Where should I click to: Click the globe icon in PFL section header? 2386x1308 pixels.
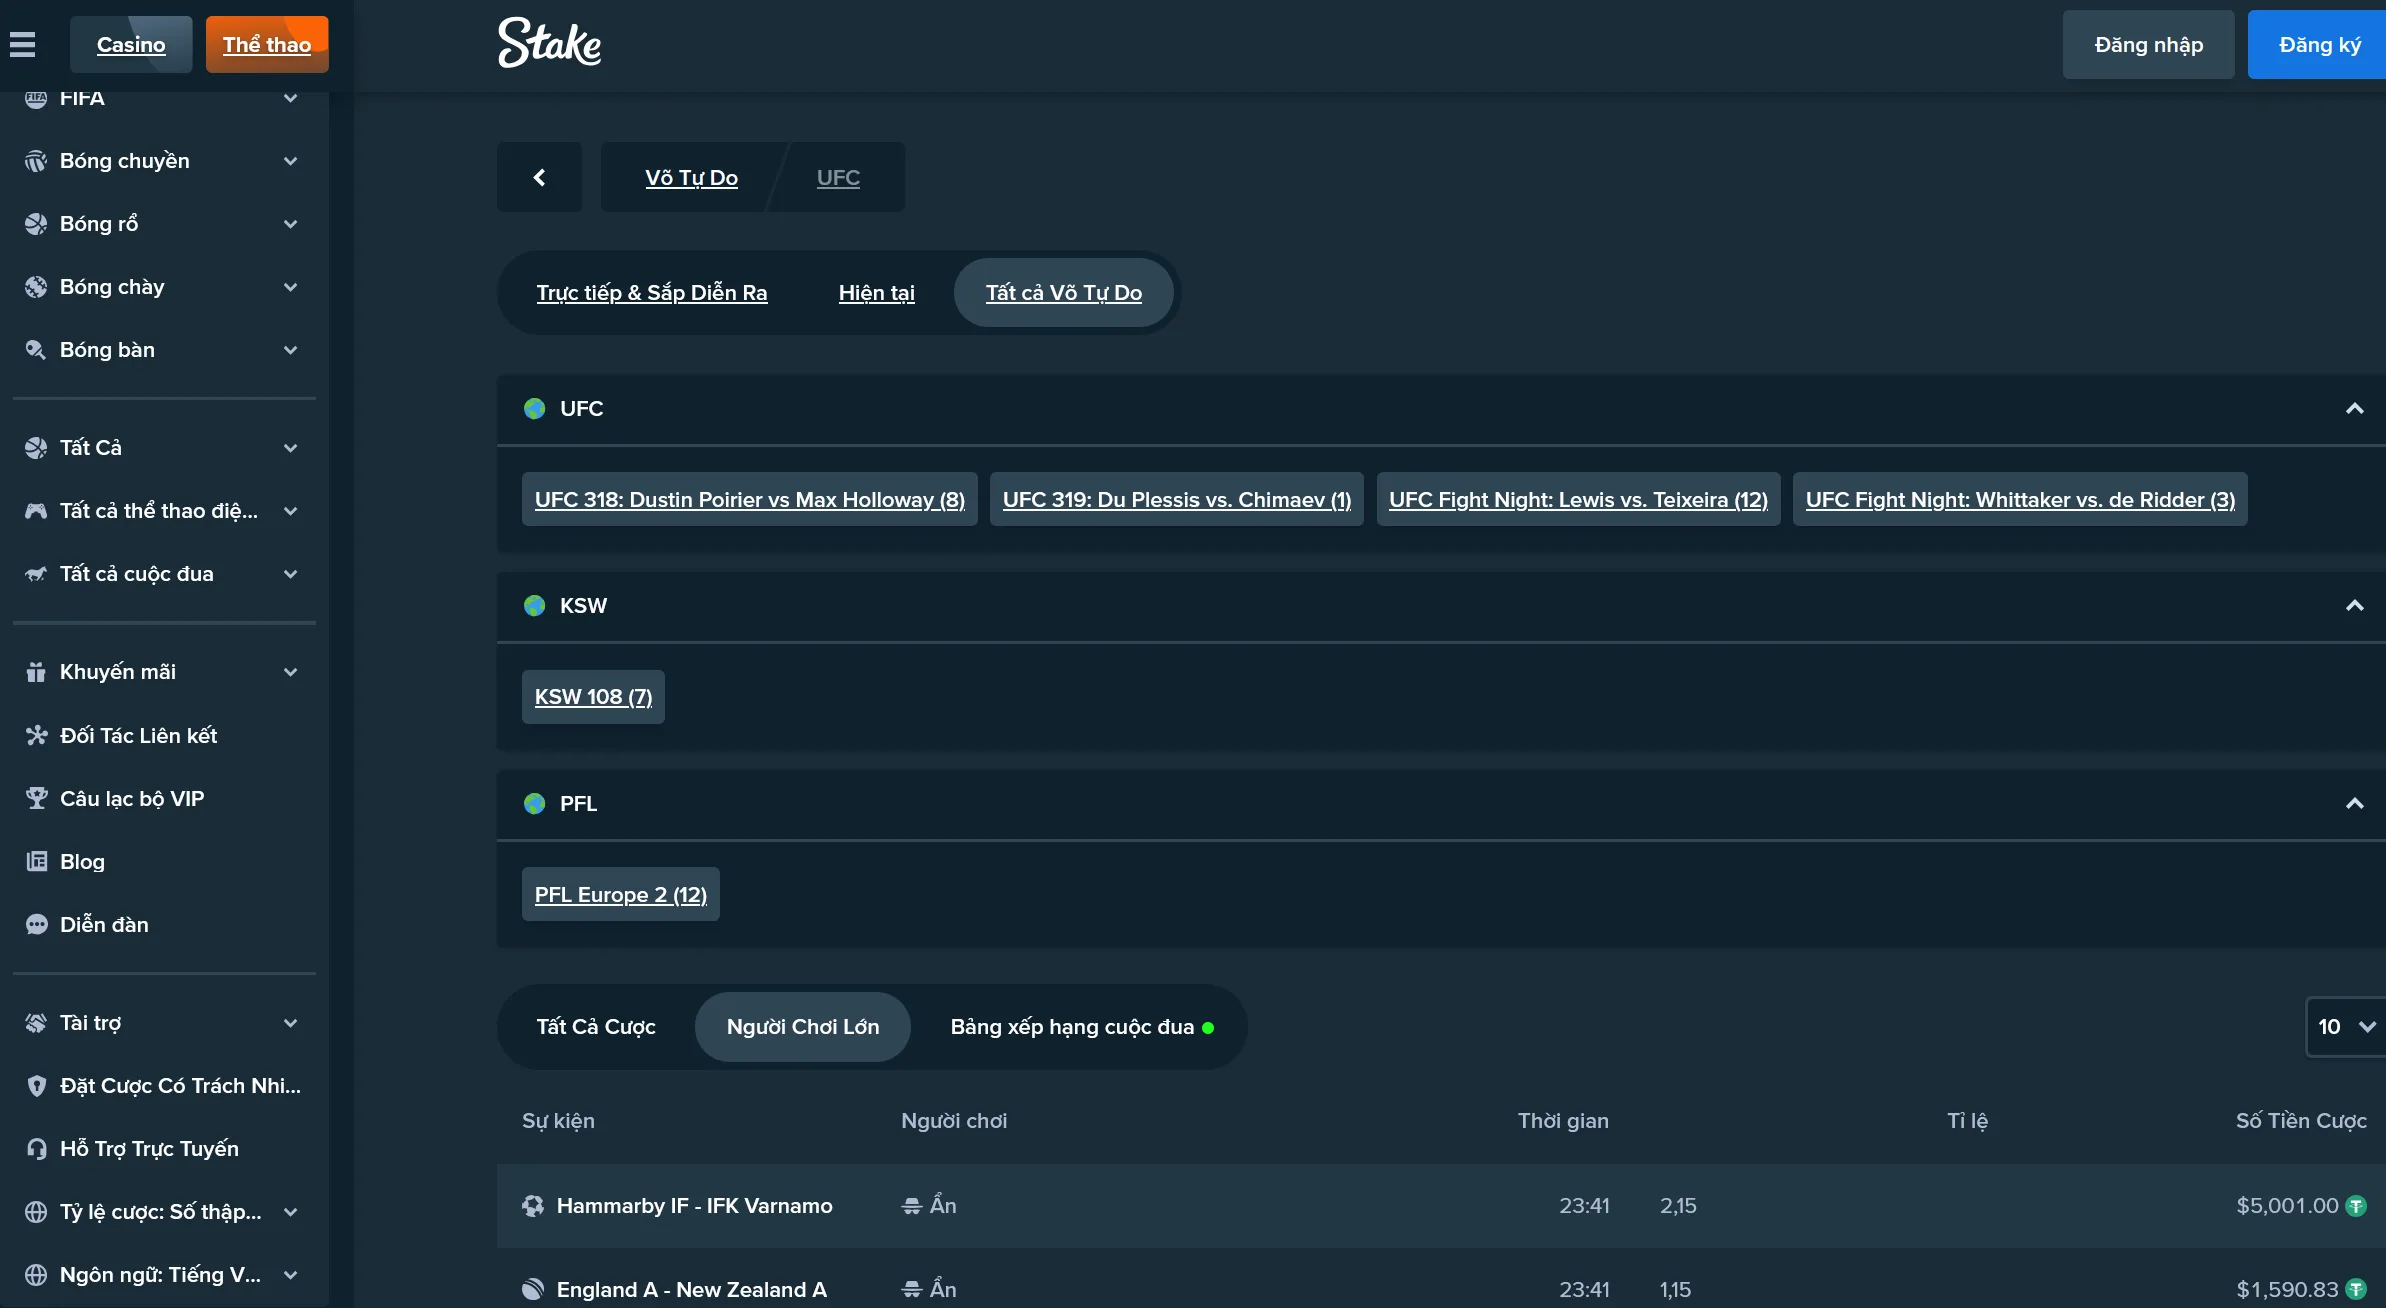535,803
